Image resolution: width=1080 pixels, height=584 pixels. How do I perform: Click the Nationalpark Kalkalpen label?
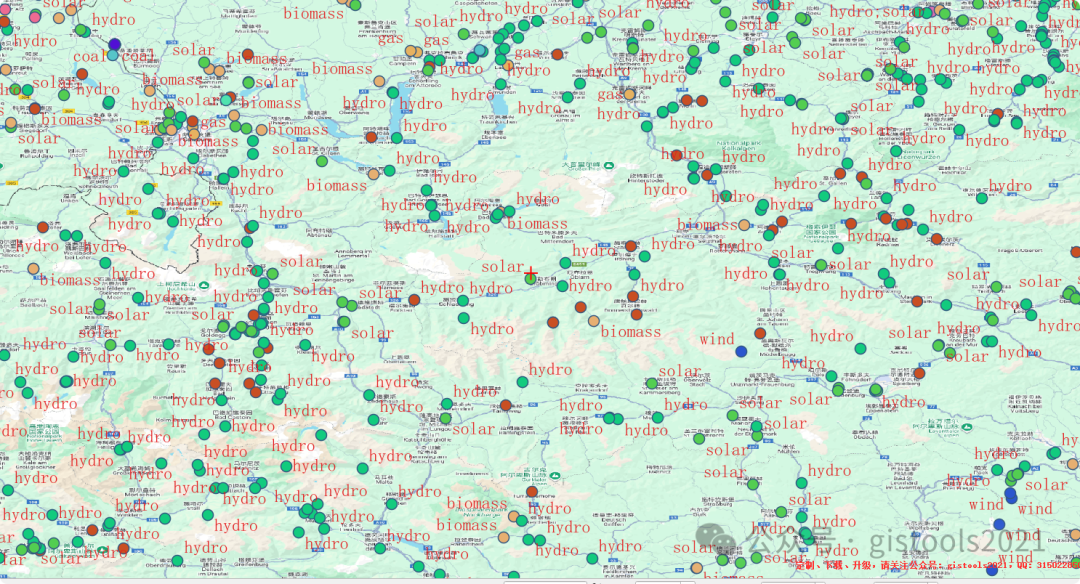(x=738, y=145)
